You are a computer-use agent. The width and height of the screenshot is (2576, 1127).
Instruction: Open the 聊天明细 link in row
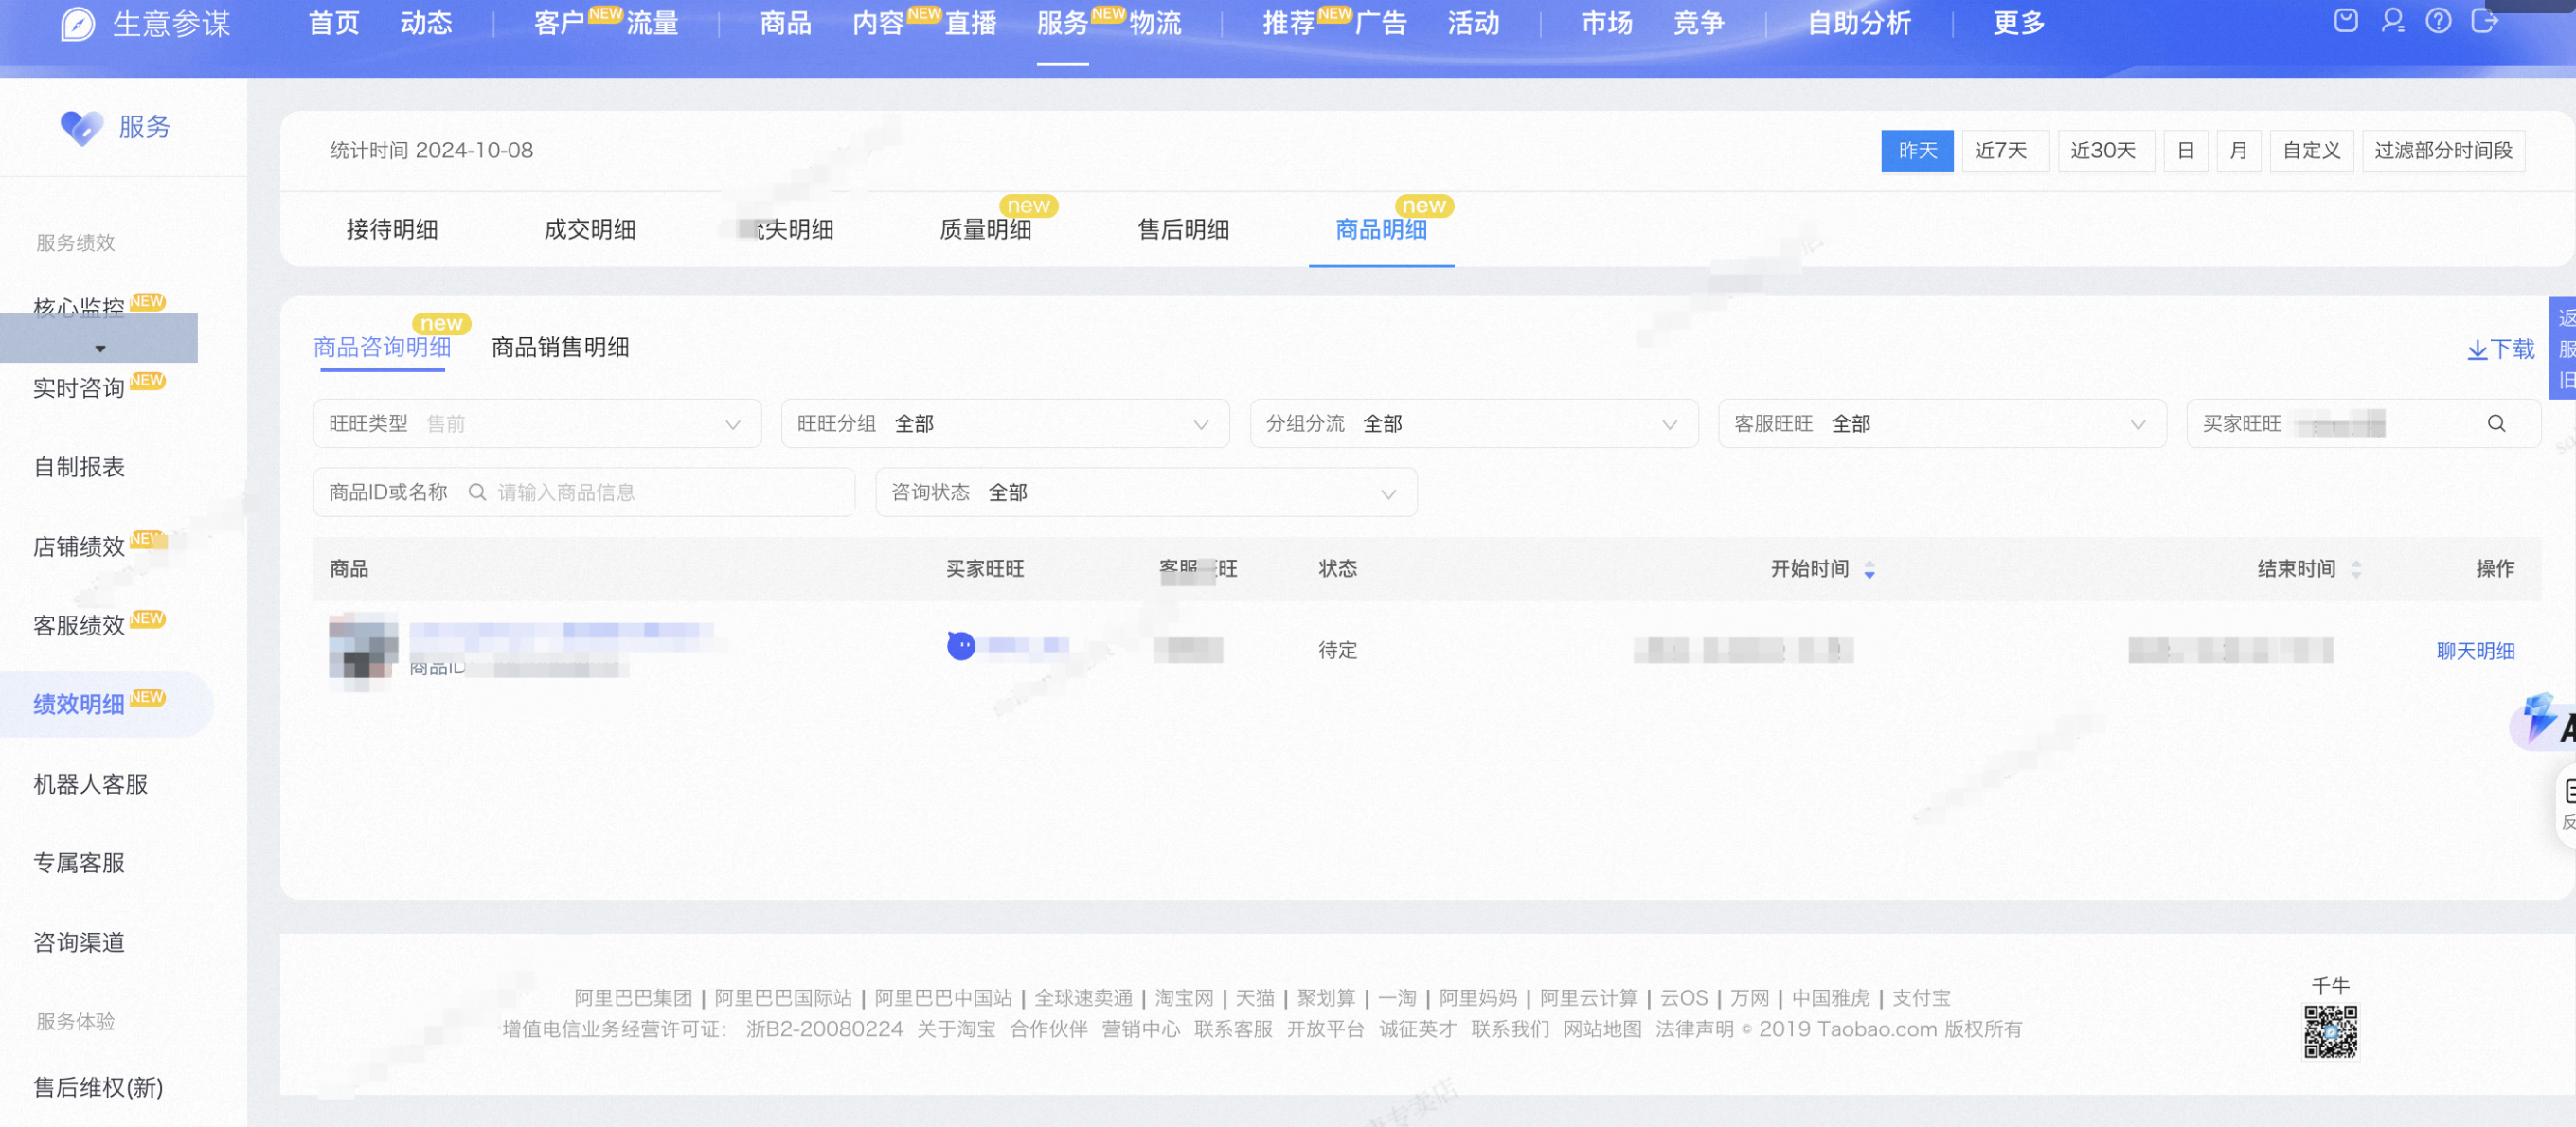pyautogui.click(x=2475, y=651)
